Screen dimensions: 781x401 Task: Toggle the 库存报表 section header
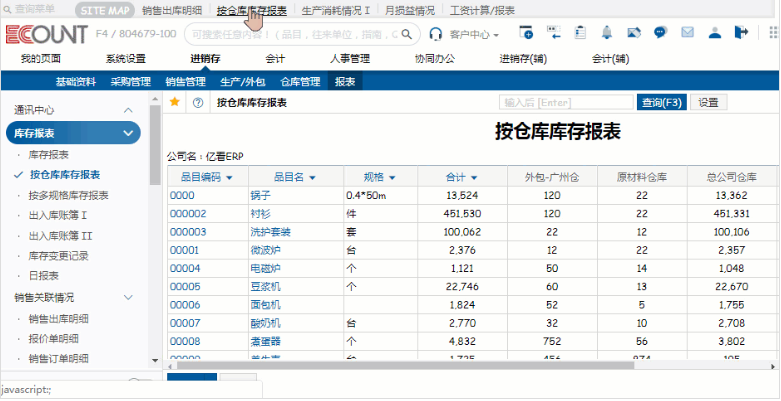[73, 133]
